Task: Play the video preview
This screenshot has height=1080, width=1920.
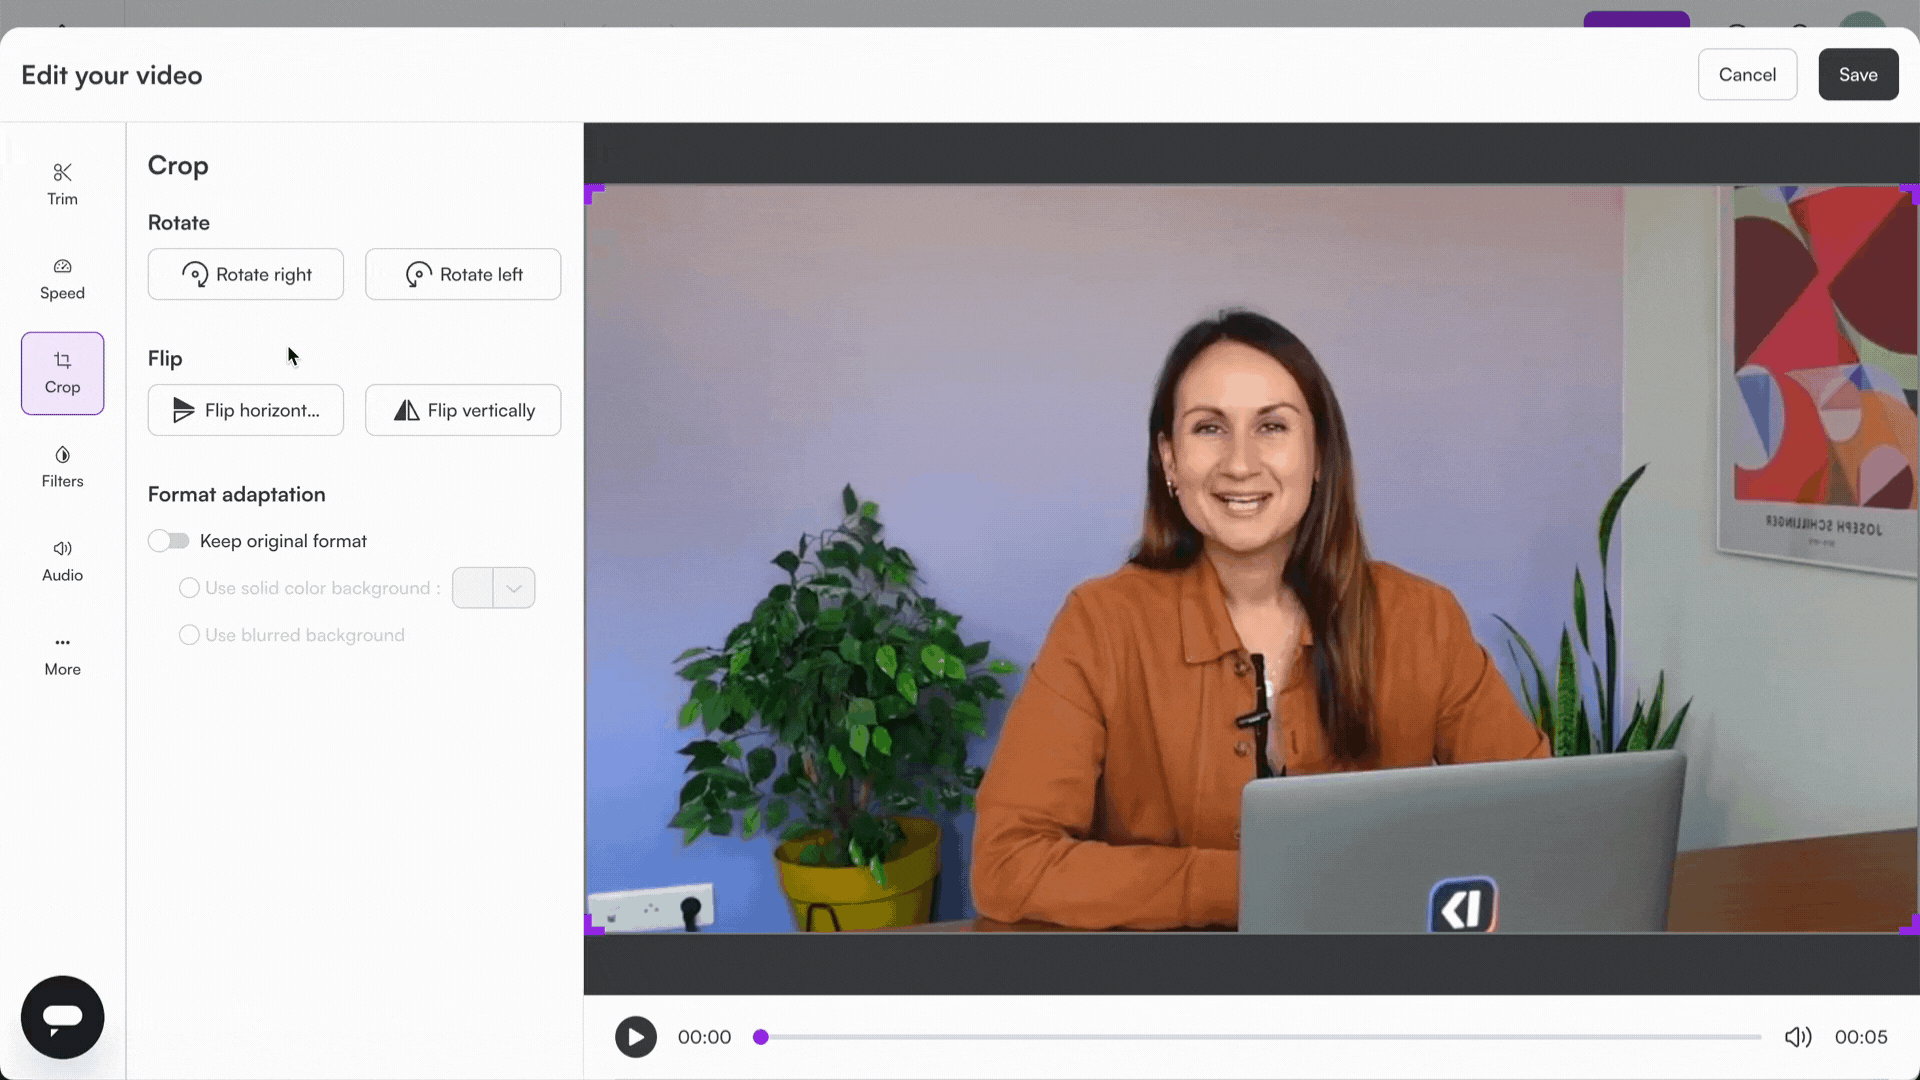Action: coord(635,1037)
